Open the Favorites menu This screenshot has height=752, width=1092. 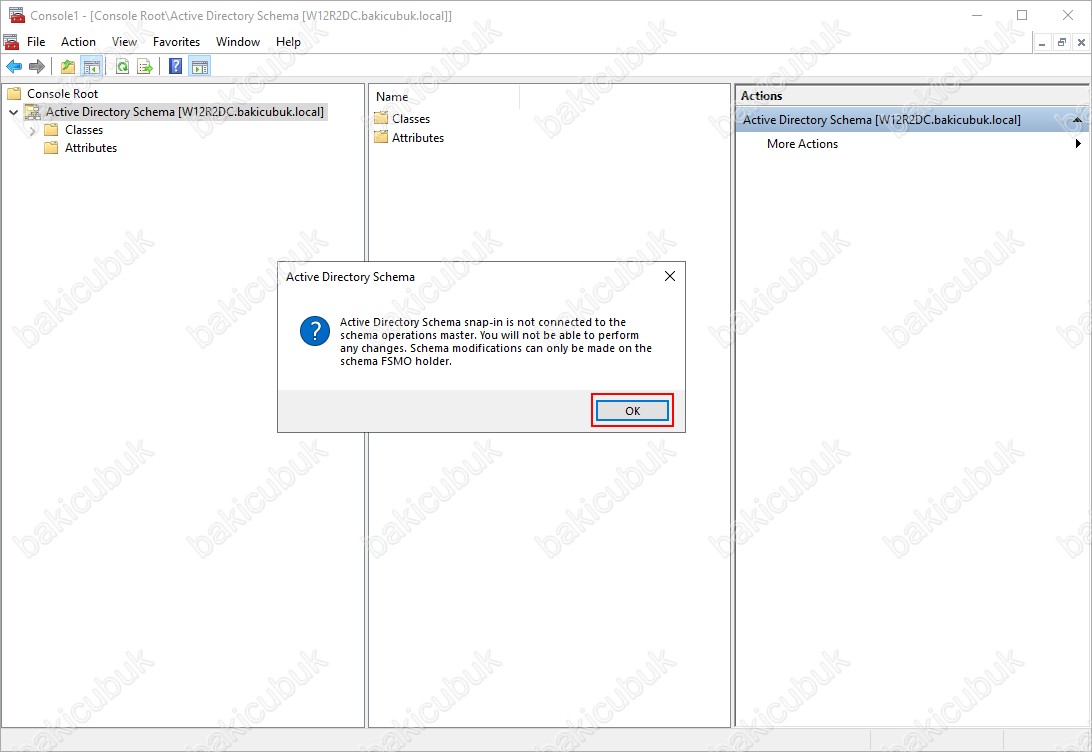(176, 42)
